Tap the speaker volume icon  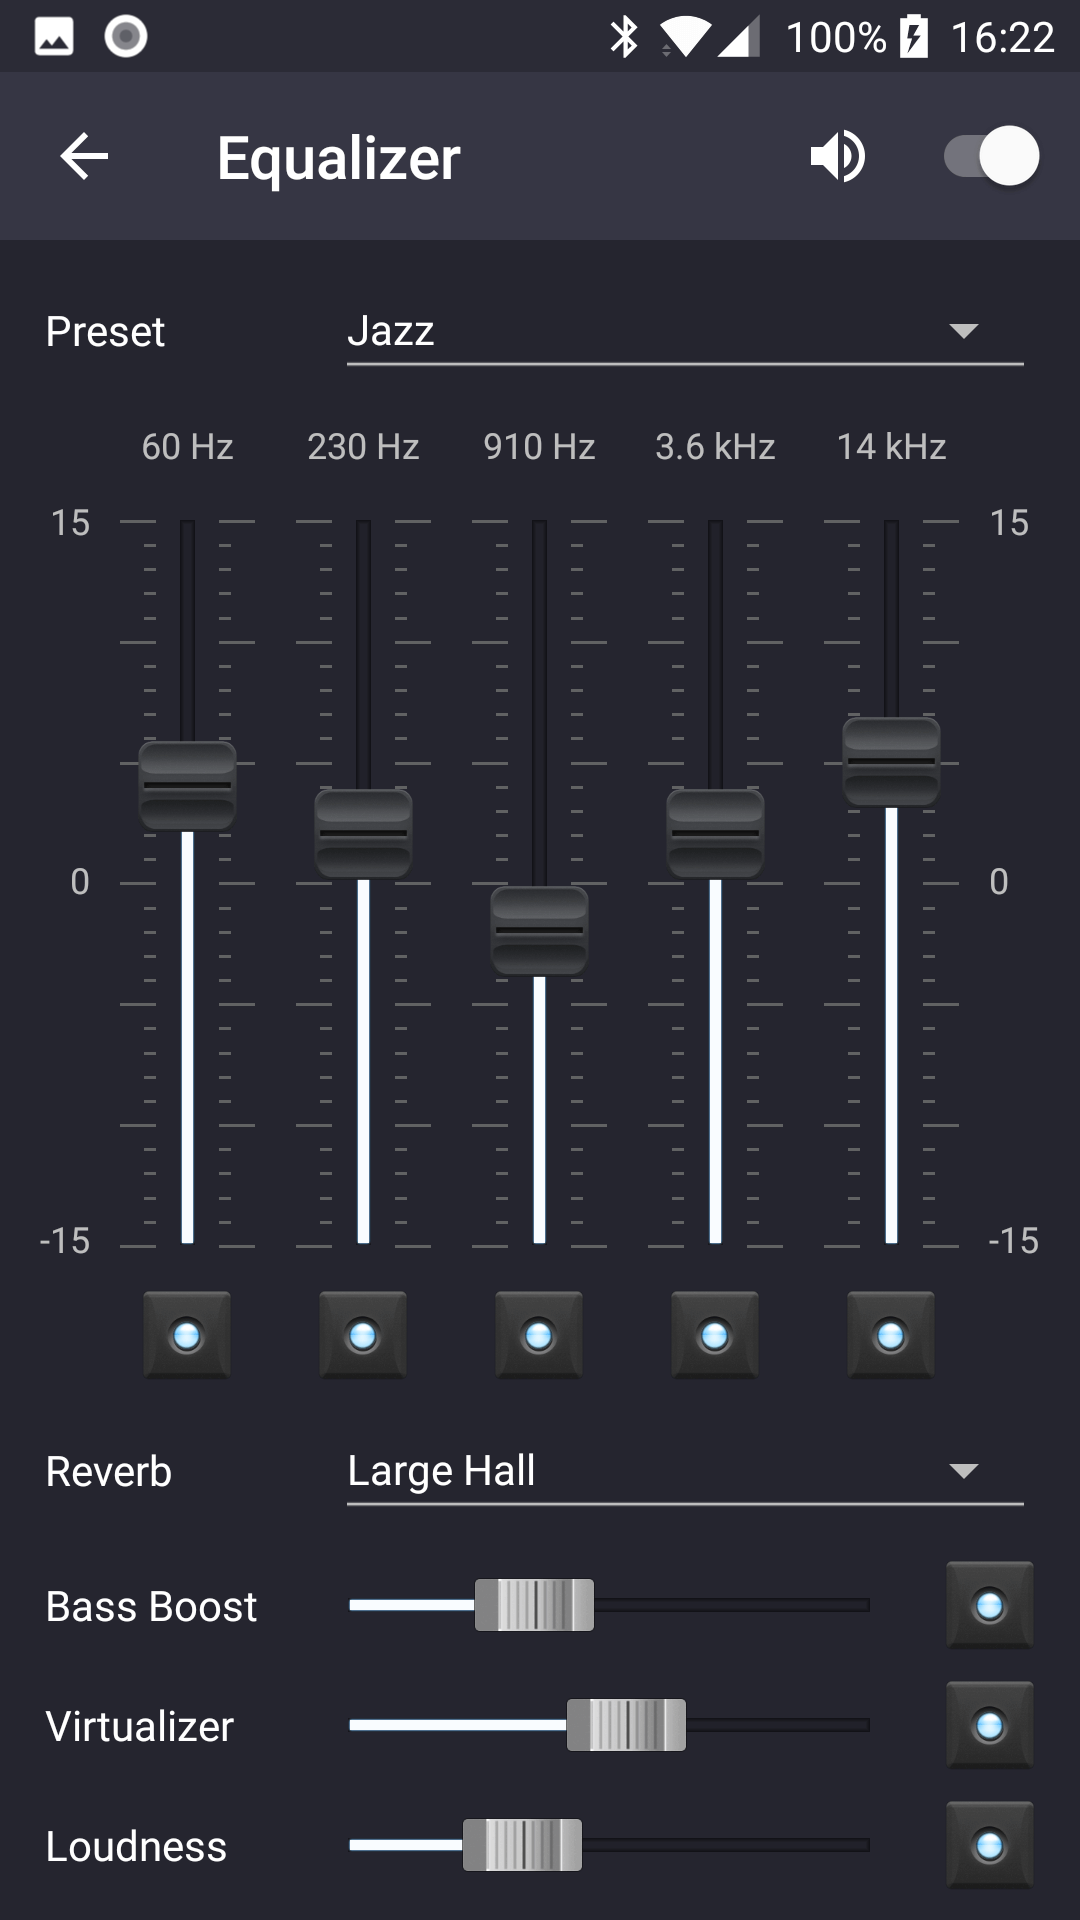(x=837, y=157)
